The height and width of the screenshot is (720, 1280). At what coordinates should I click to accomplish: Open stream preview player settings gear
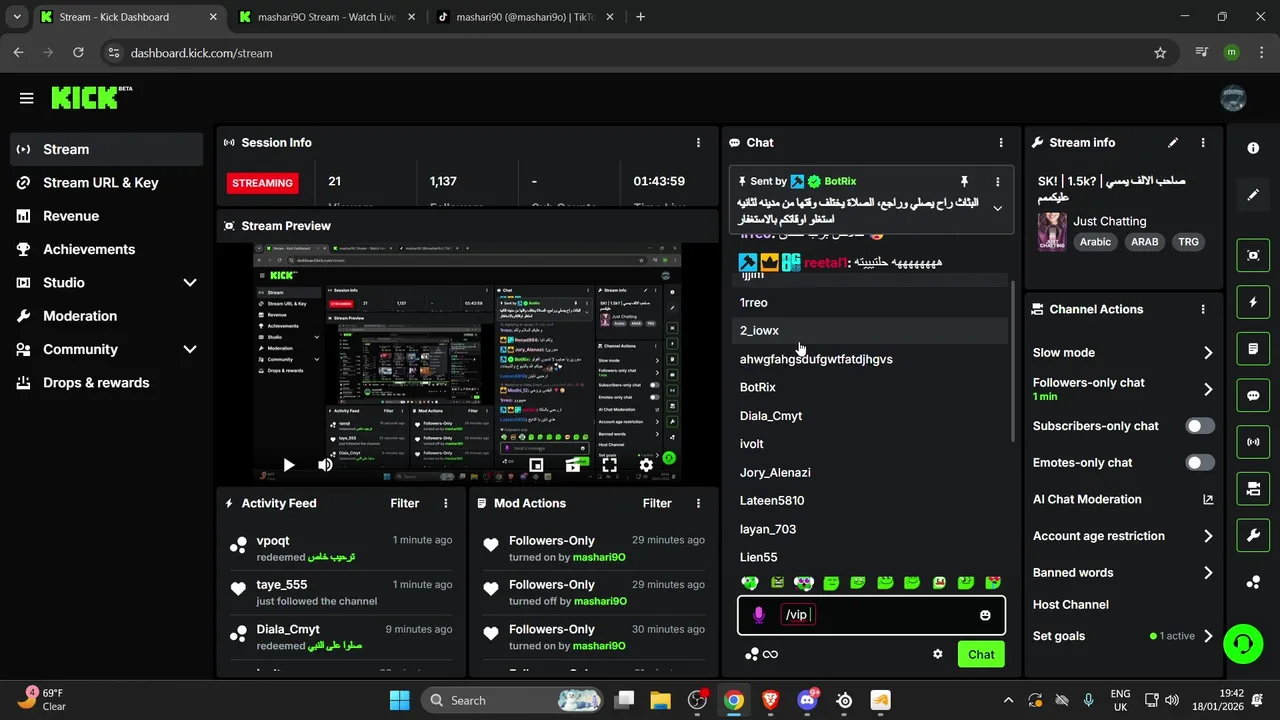(x=646, y=465)
